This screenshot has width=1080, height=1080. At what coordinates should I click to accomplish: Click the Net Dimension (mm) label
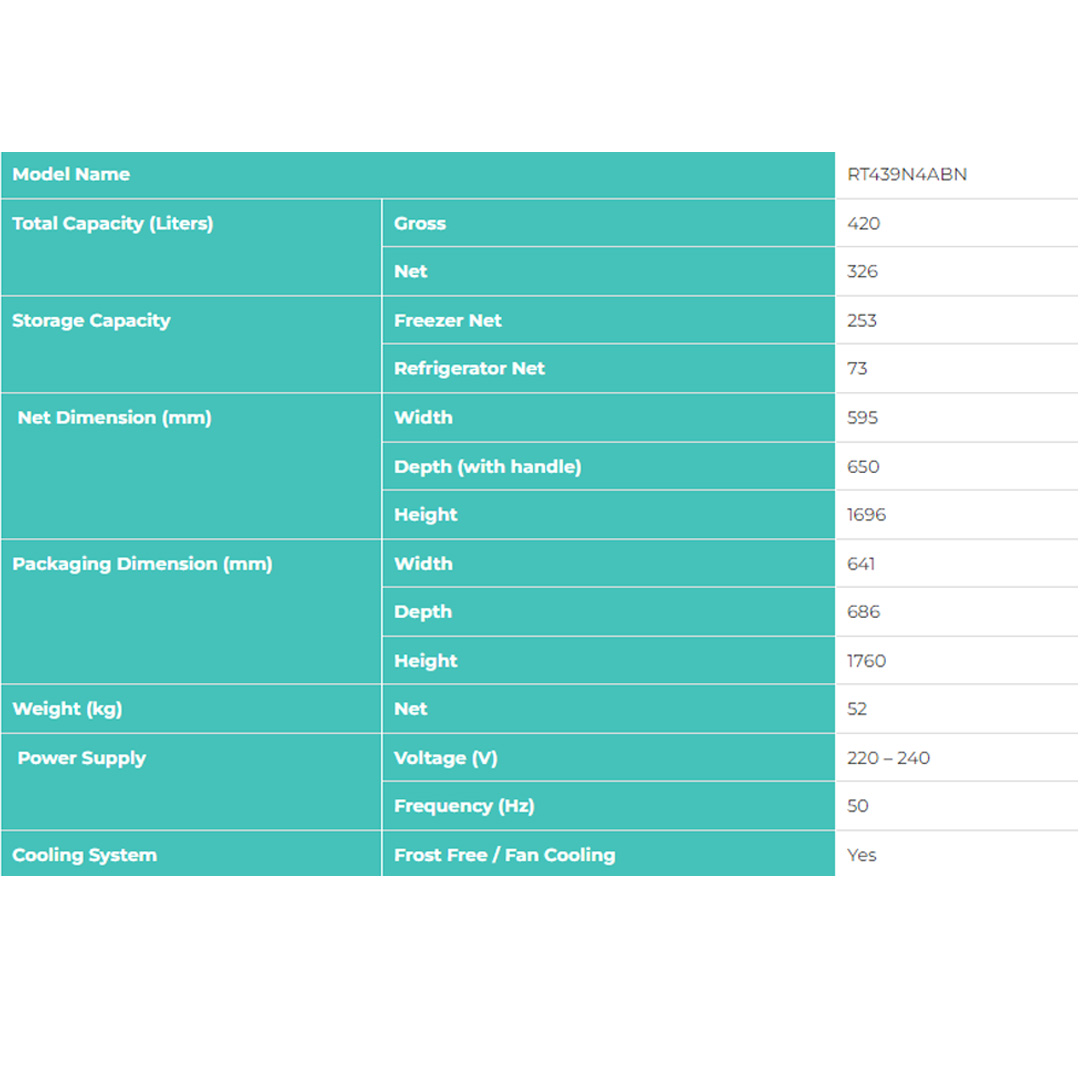coord(114,418)
